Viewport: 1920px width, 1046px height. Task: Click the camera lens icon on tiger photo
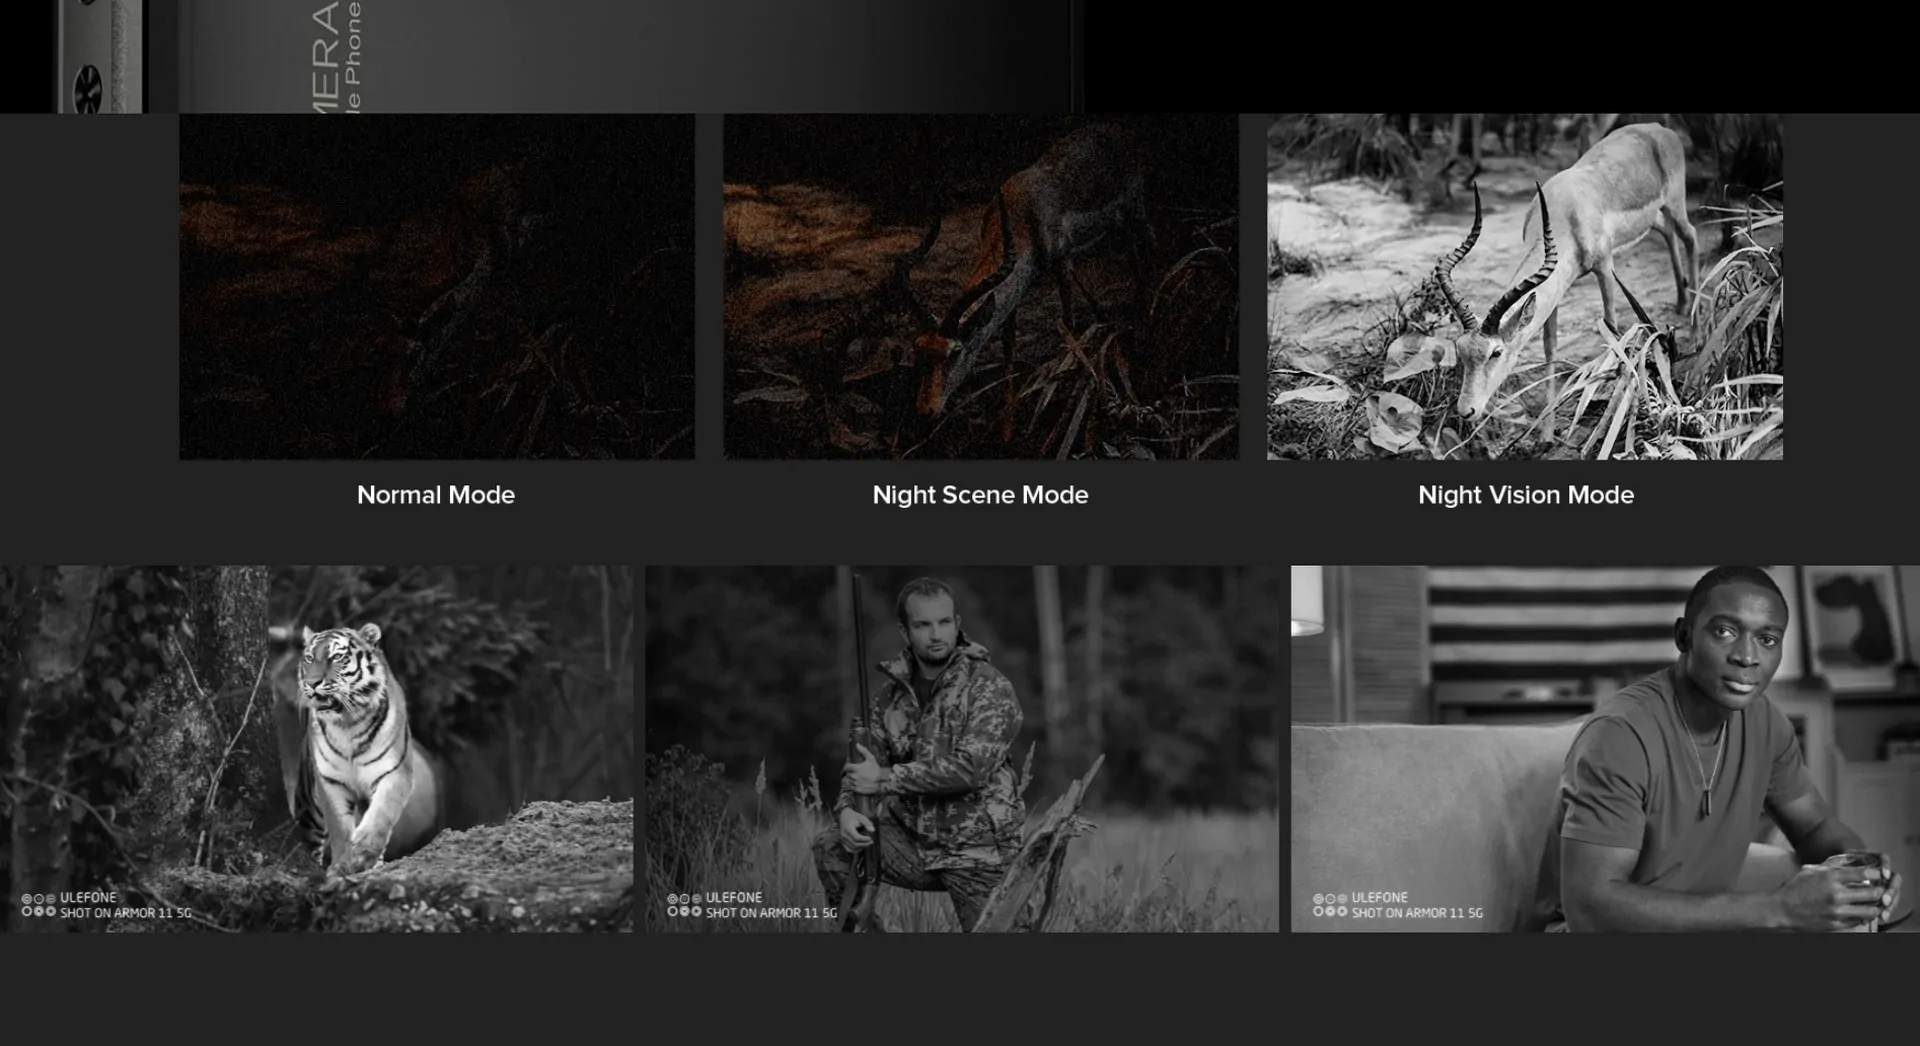click(x=39, y=905)
